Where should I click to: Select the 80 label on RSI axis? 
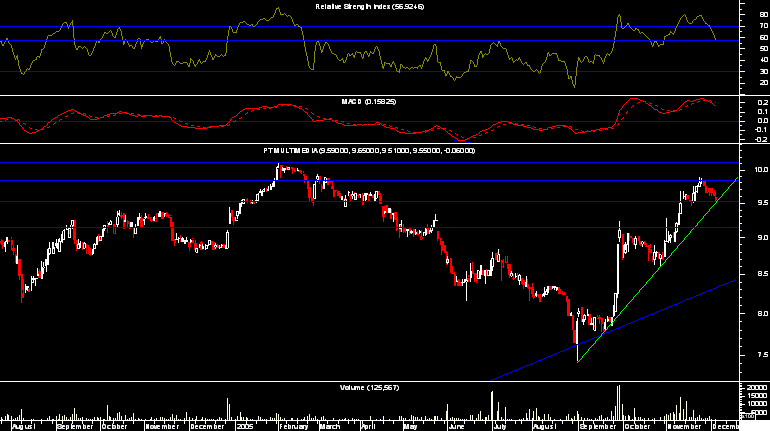point(764,15)
